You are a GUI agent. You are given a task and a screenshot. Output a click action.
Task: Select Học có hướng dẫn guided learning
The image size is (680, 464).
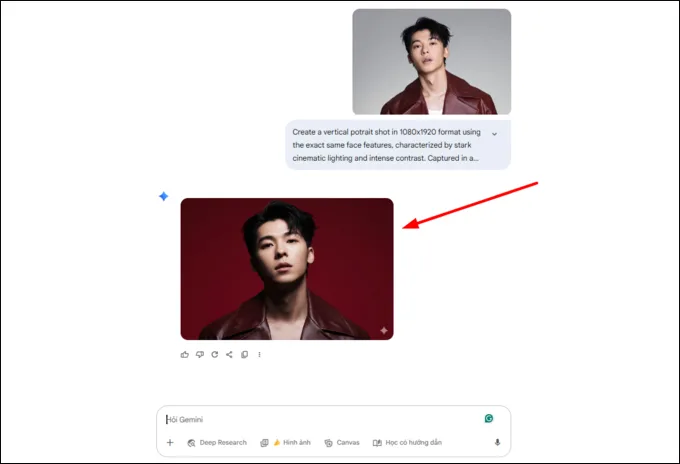(407, 442)
